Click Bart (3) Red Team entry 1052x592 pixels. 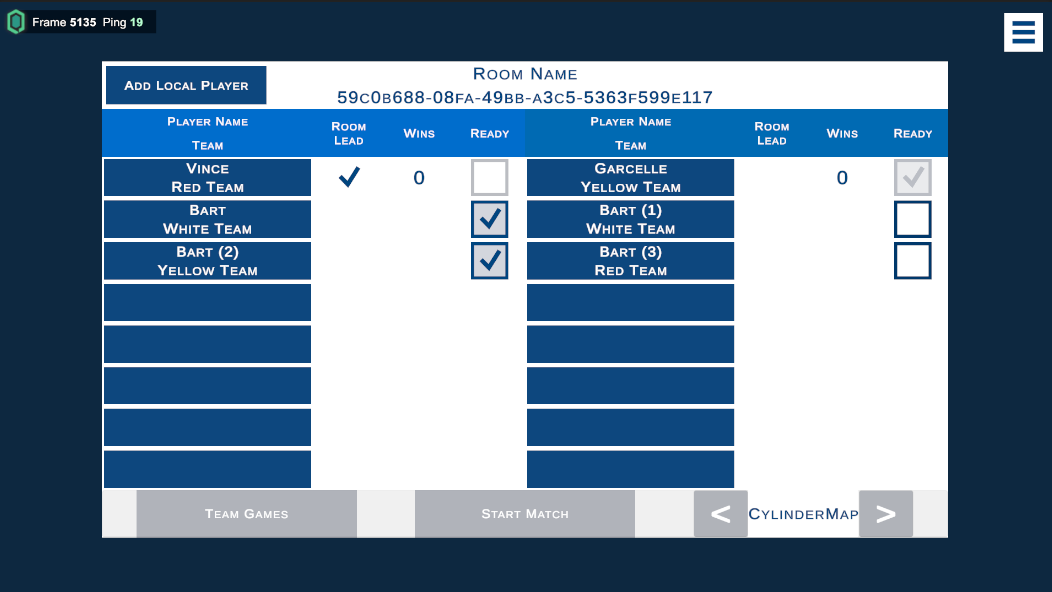[630, 261]
